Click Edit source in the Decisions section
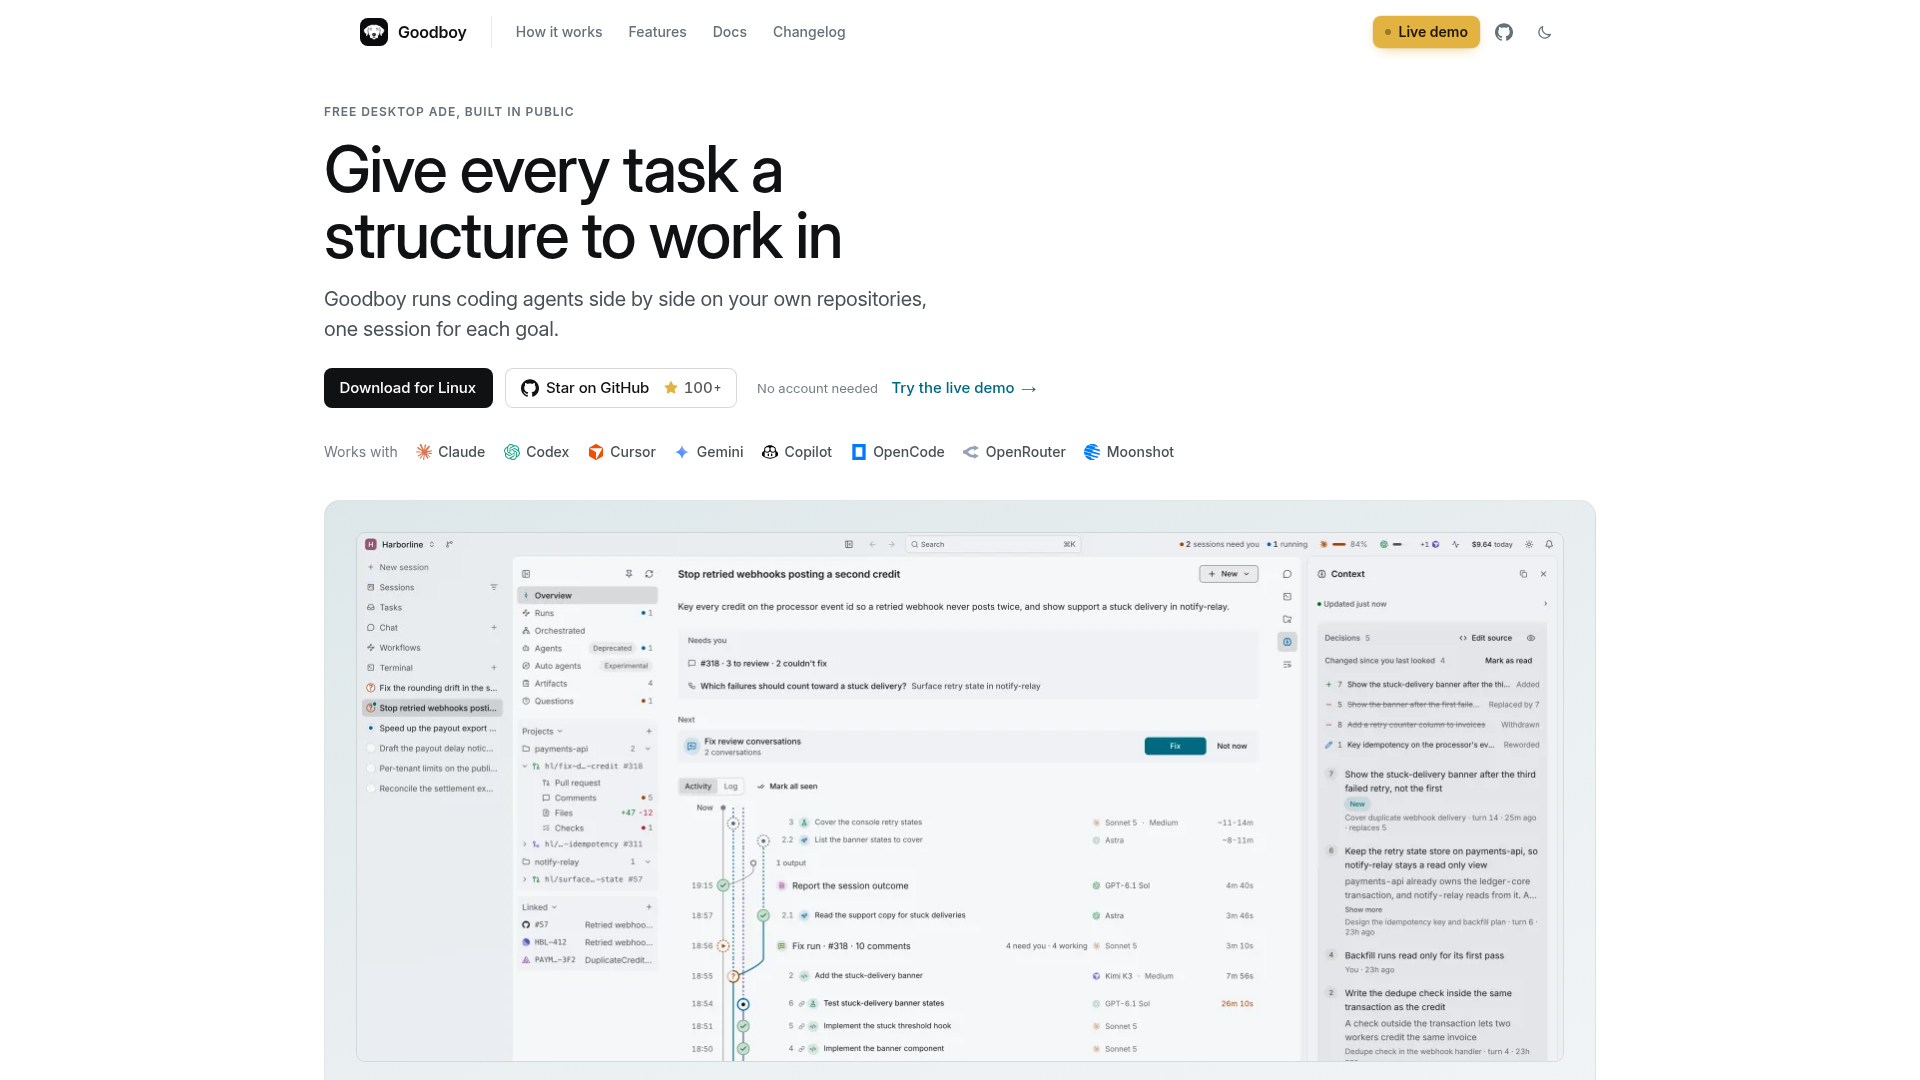Viewport: 1920px width, 1080px height. (1486, 638)
